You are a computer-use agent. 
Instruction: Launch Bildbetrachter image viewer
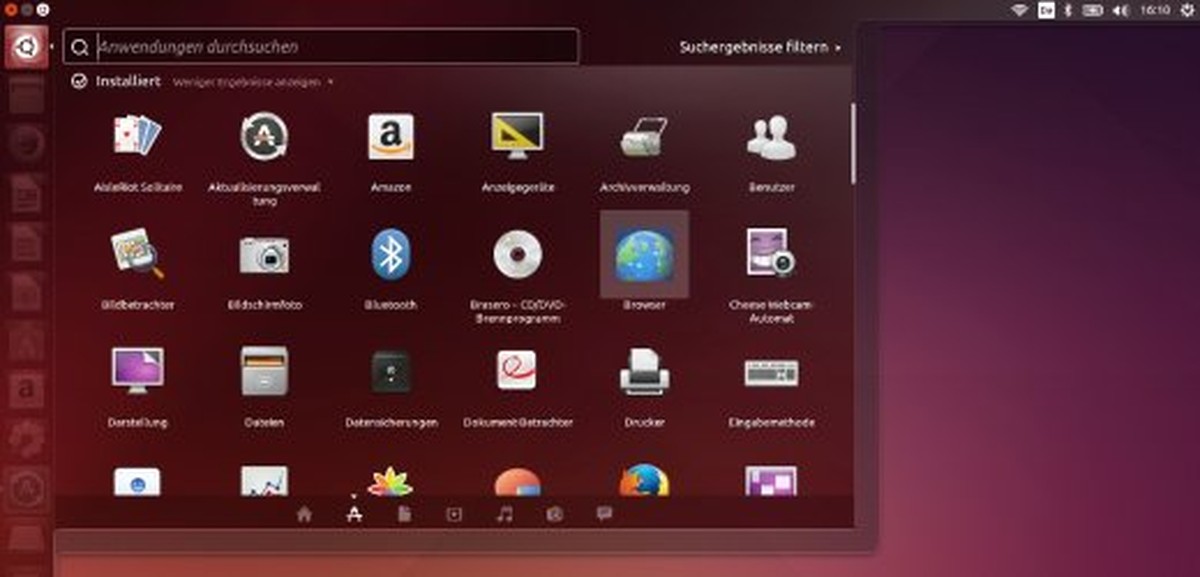[x=138, y=254]
